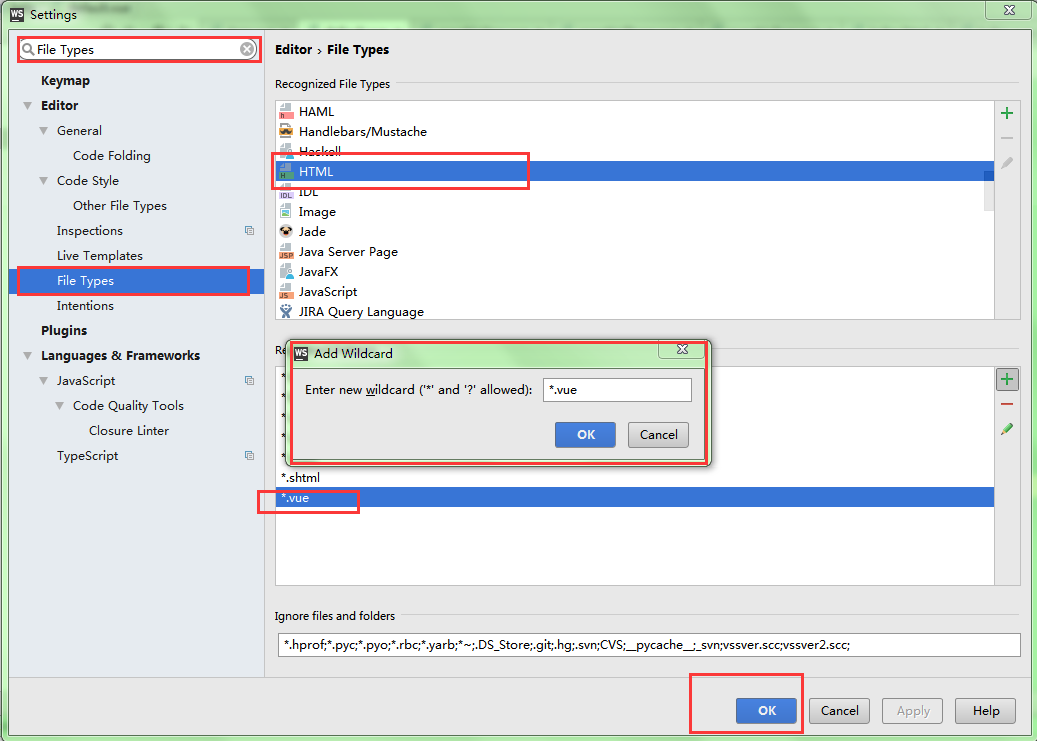Open Other File Types settings
The height and width of the screenshot is (741, 1037).
(120, 206)
